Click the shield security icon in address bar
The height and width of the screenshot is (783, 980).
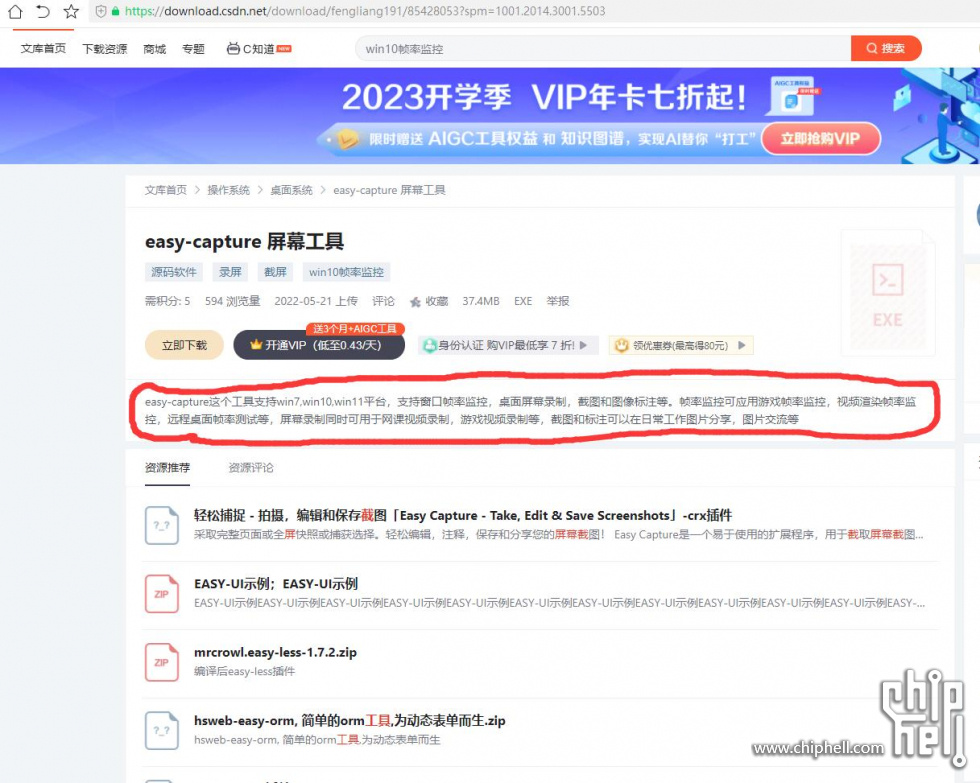click(101, 11)
